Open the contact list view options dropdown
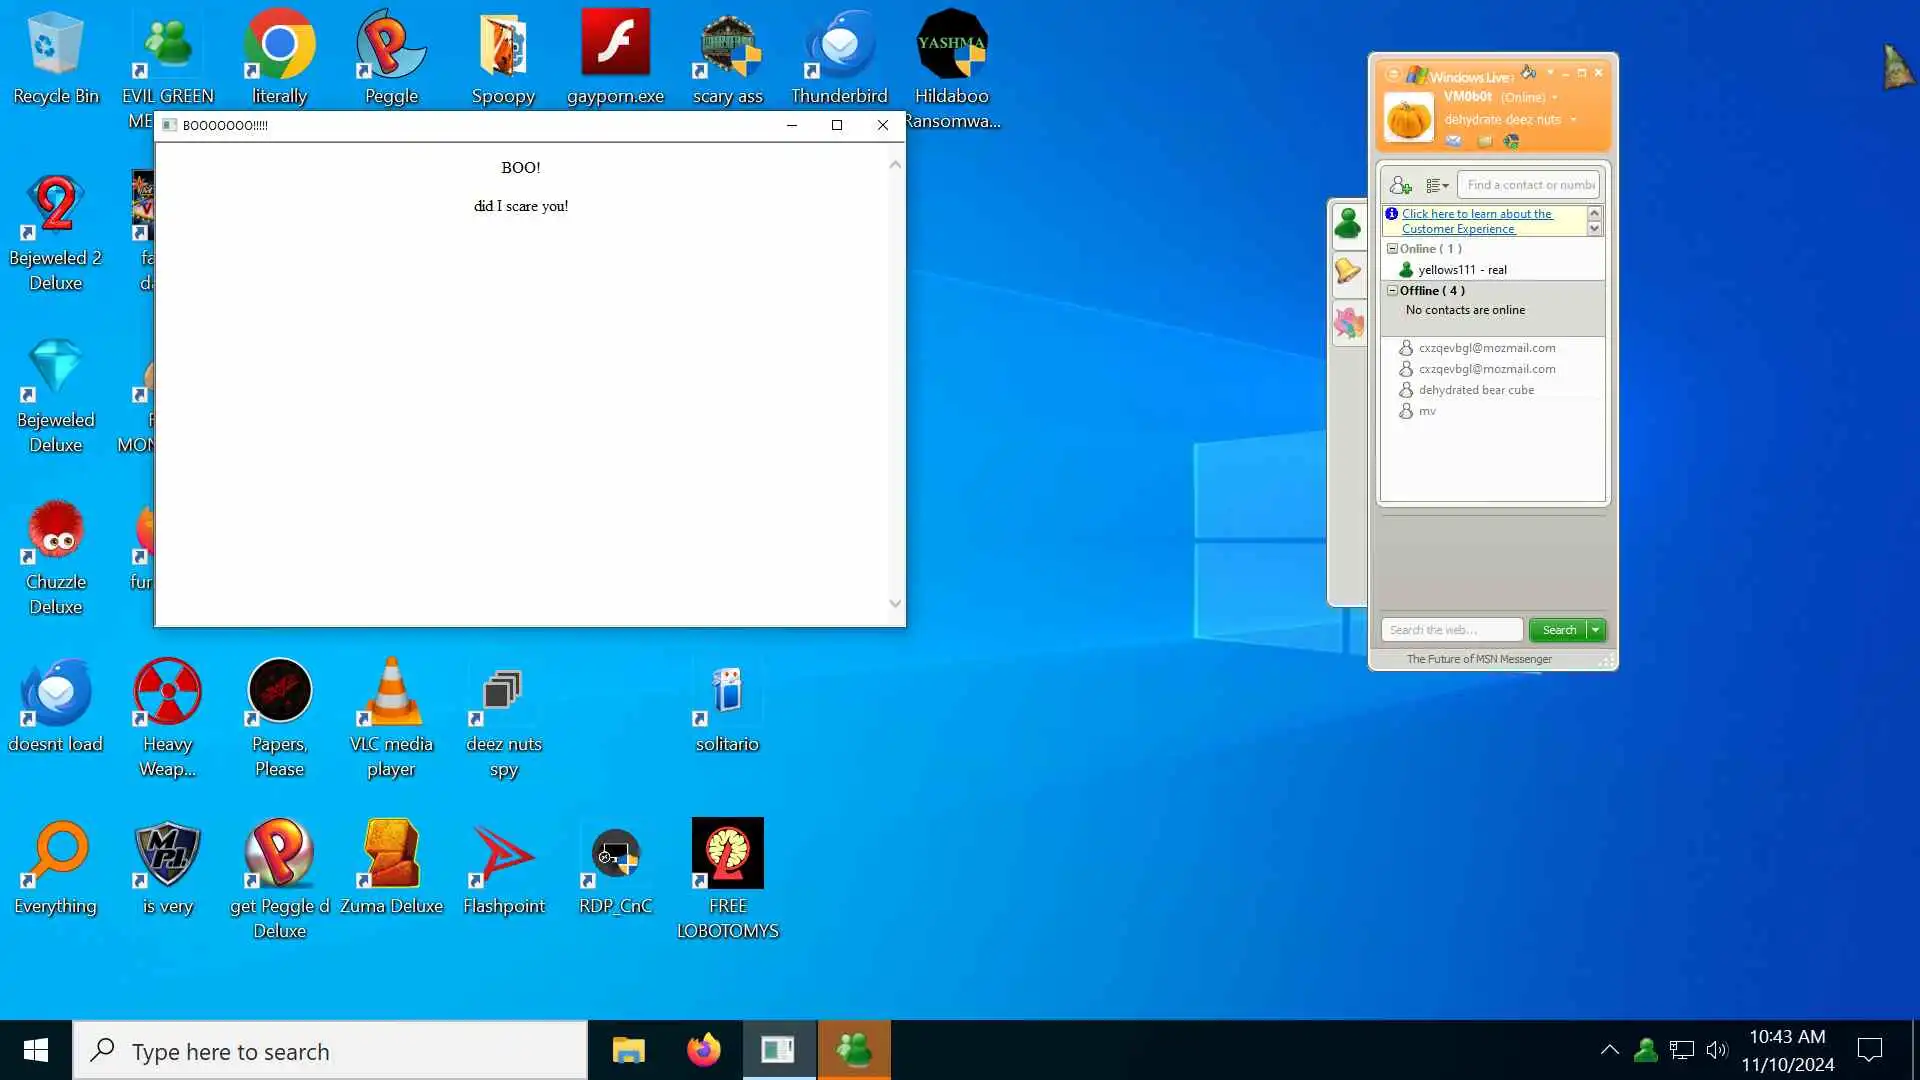Viewport: 1920px width, 1080px height. tap(1437, 185)
